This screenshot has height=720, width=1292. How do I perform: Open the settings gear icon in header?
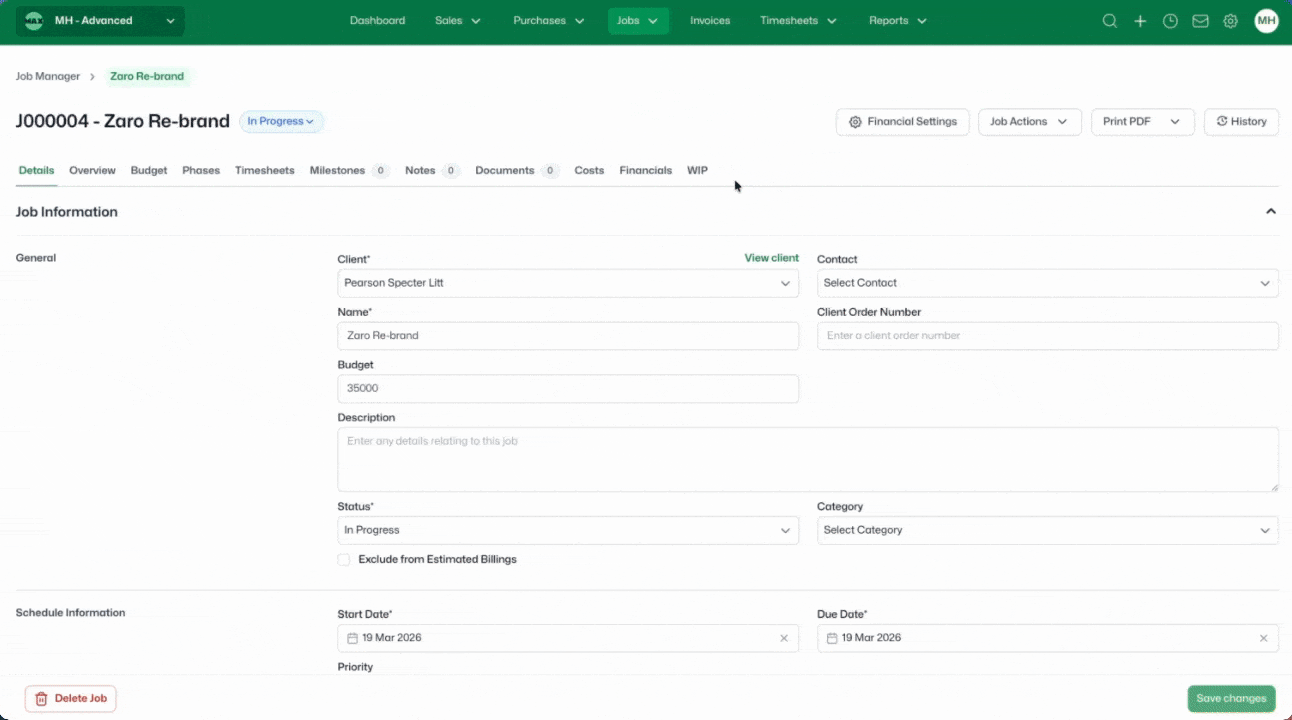point(1230,21)
